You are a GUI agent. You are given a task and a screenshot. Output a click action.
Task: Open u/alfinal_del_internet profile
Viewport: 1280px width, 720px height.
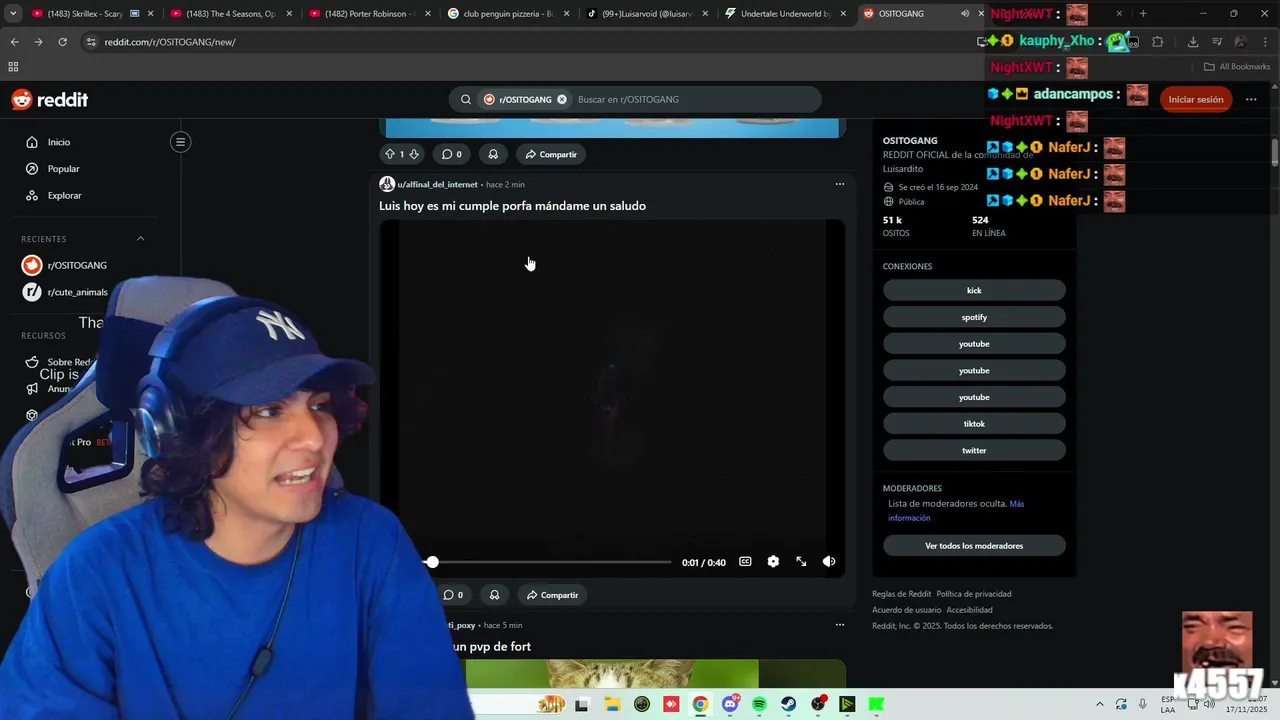437,184
